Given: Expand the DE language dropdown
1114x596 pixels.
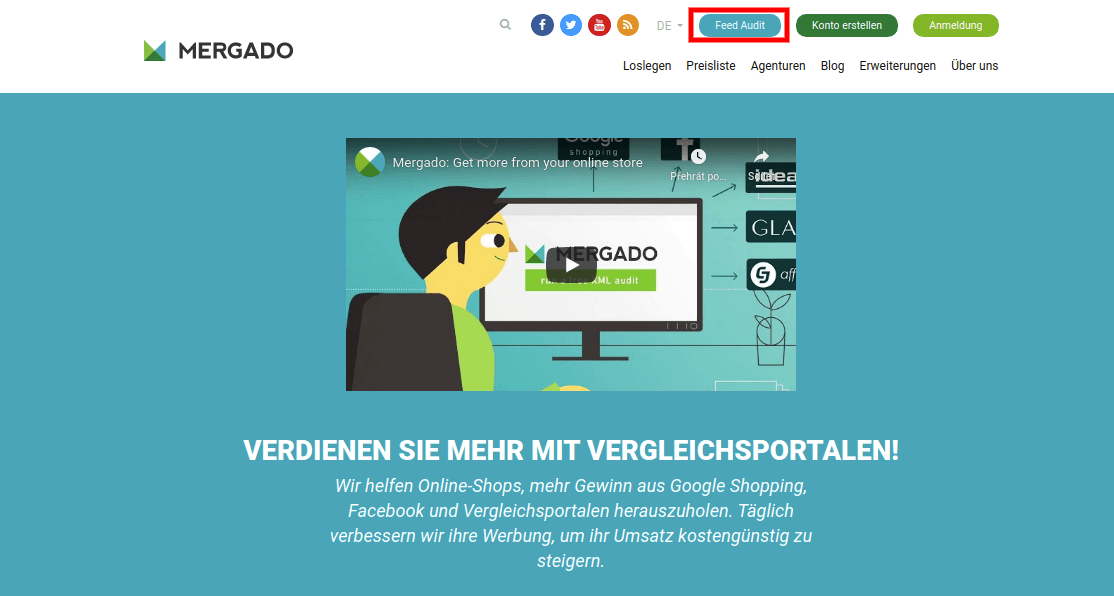Looking at the screenshot, I should click(x=669, y=26).
